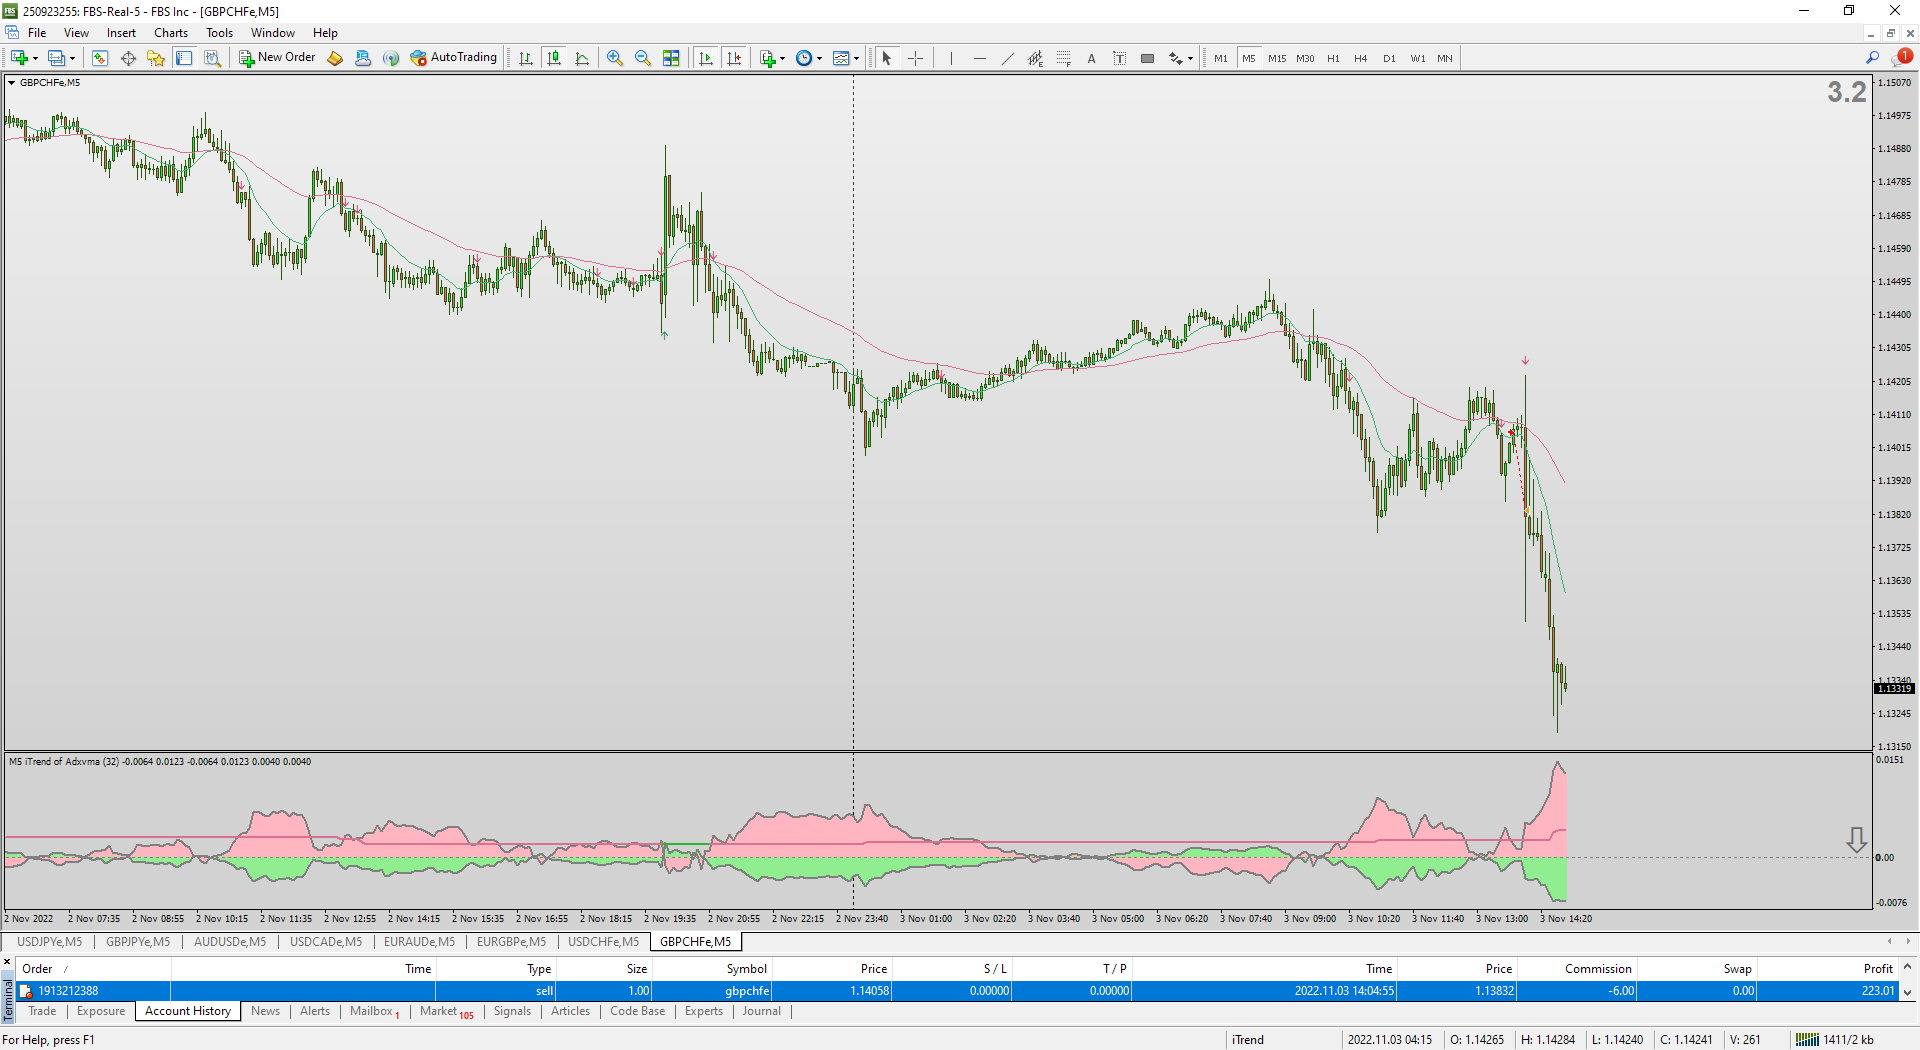This screenshot has height=1050, width=1920.
Task: Select the Cursor arrow tool
Action: click(886, 58)
